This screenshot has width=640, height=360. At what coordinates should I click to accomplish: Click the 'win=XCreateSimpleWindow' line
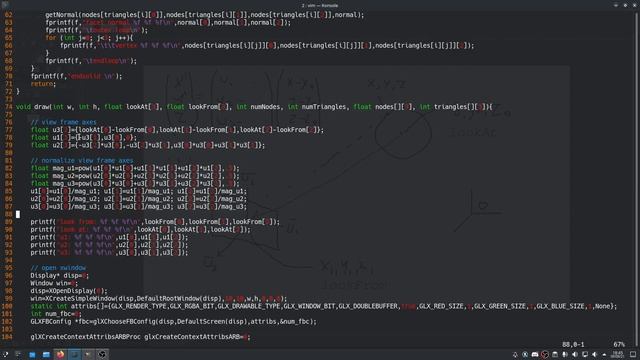click(x=159, y=298)
